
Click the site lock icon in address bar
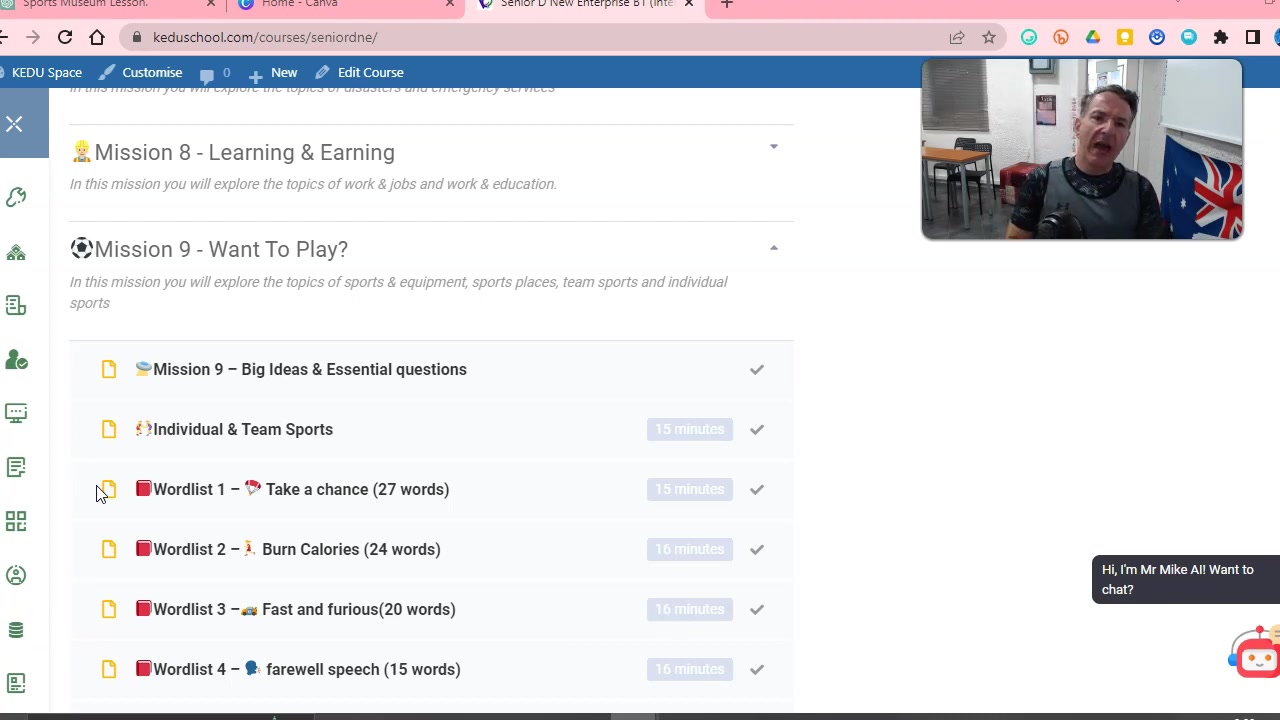click(x=137, y=37)
